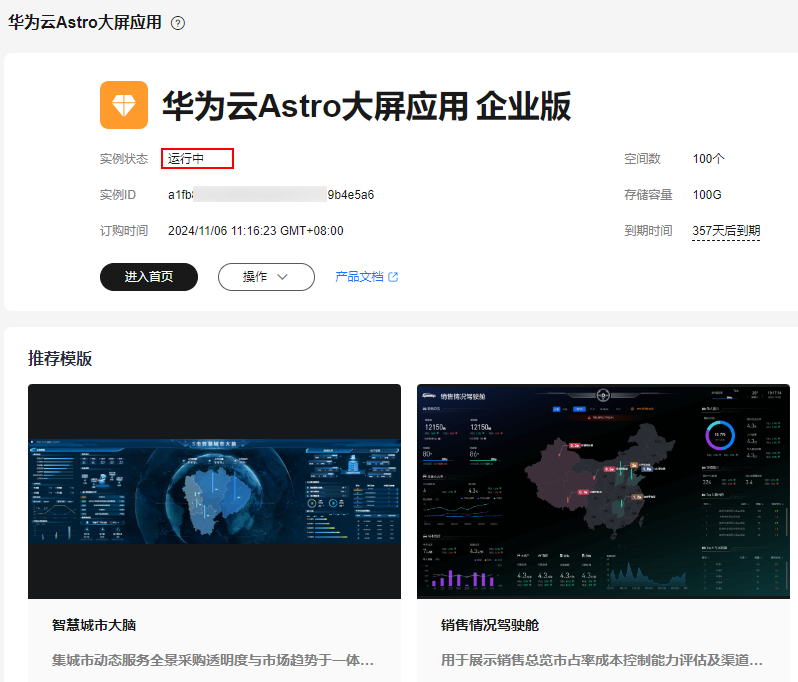The image size is (798, 682).
Task: Open the 智慧城市大脑 template thumbnail
Action: click(214, 491)
